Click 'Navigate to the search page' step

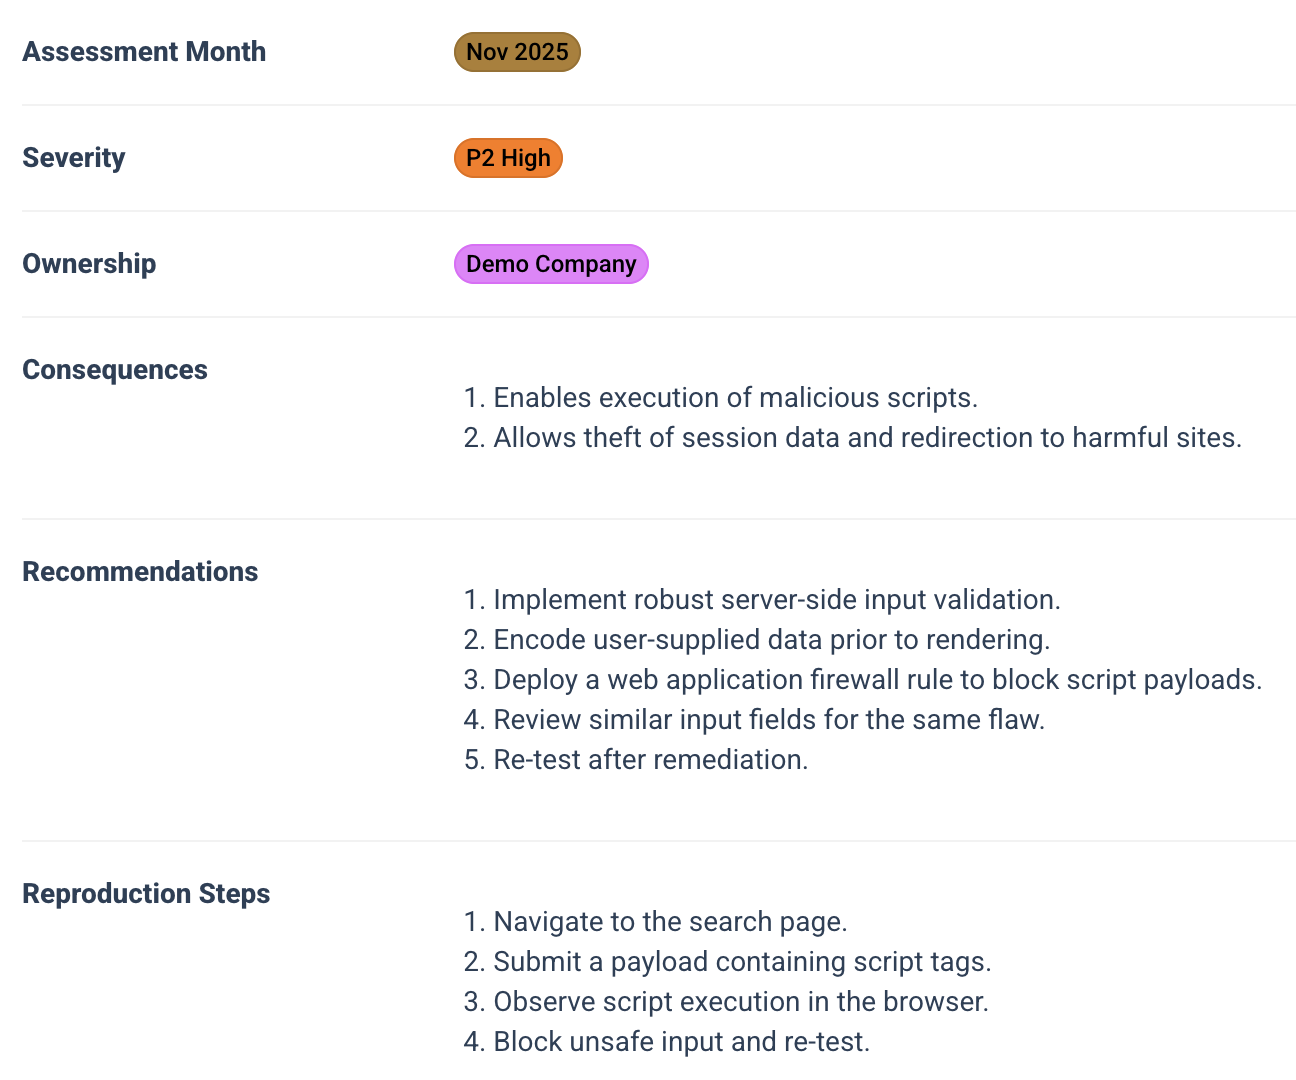tap(671, 922)
